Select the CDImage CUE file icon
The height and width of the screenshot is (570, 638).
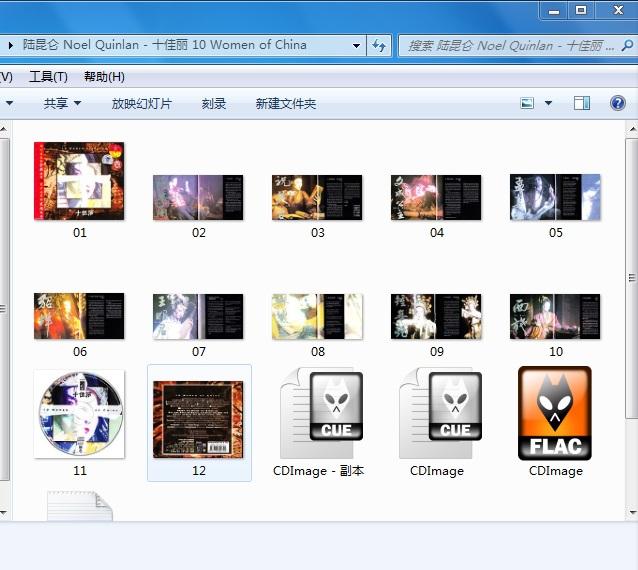pos(440,413)
